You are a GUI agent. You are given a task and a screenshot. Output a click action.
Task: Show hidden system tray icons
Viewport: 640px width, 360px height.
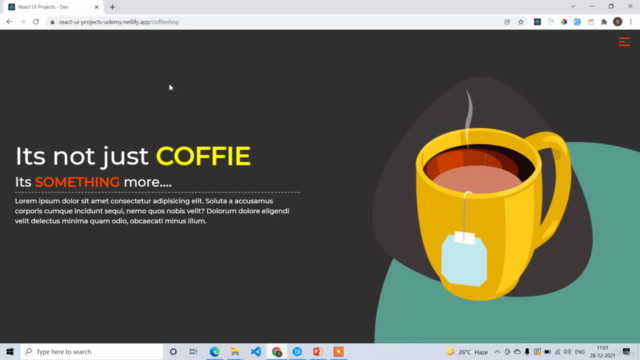pos(497,352)
